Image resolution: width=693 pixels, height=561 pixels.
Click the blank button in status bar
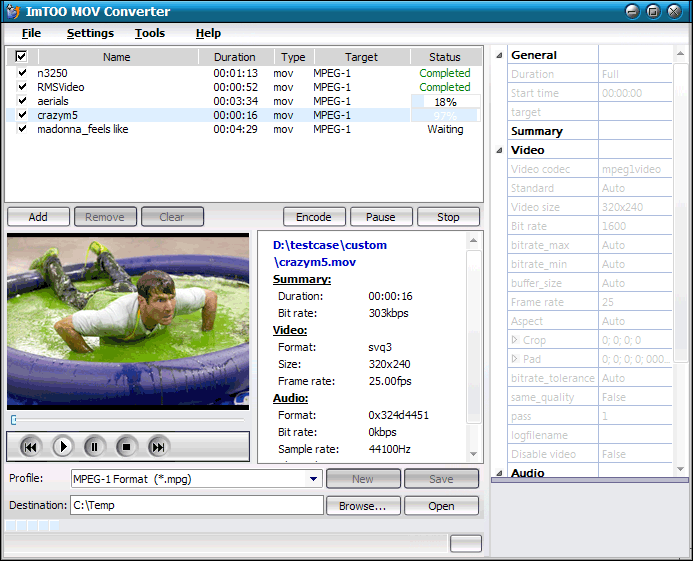466,544
